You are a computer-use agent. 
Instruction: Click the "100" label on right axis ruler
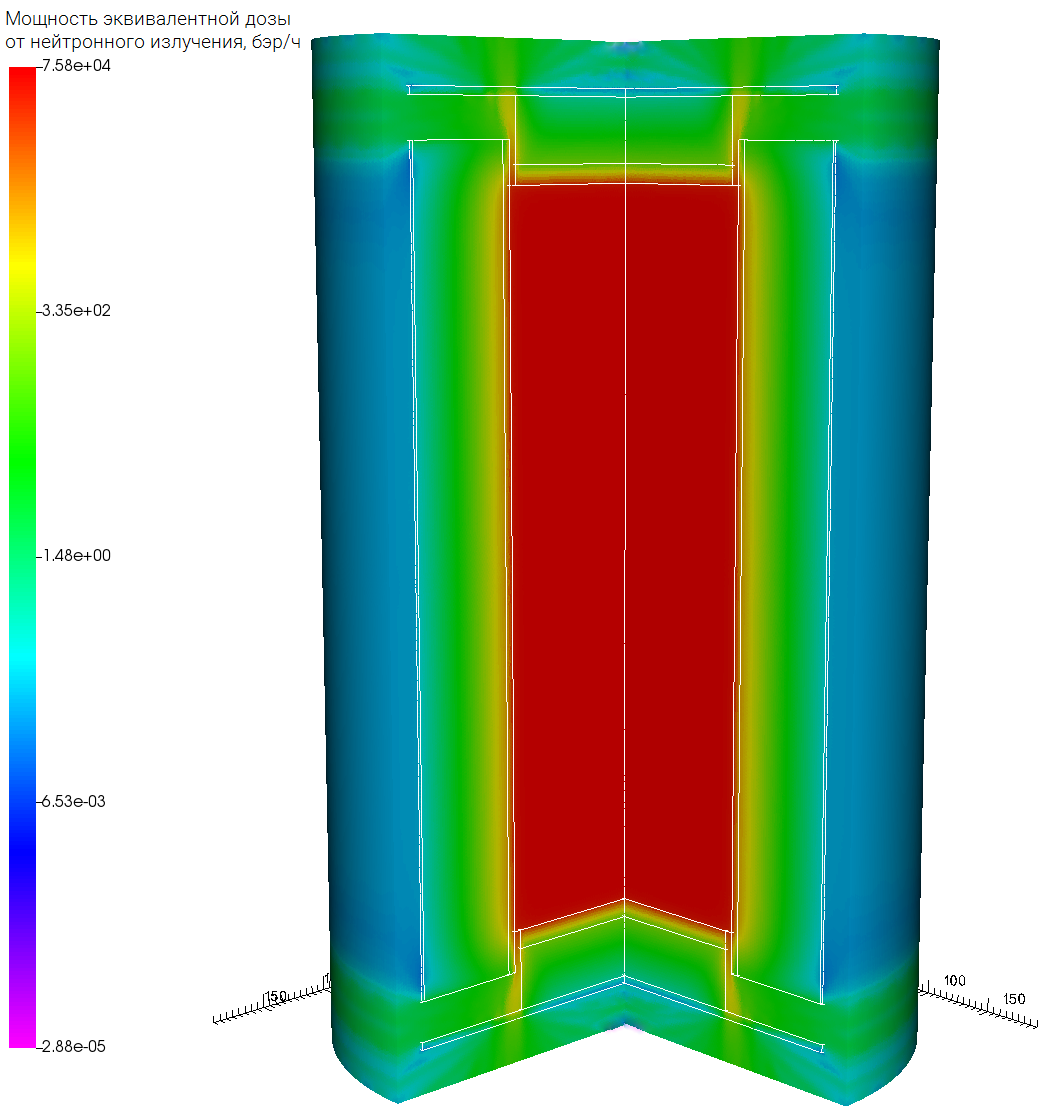click(x=955, y=981)
